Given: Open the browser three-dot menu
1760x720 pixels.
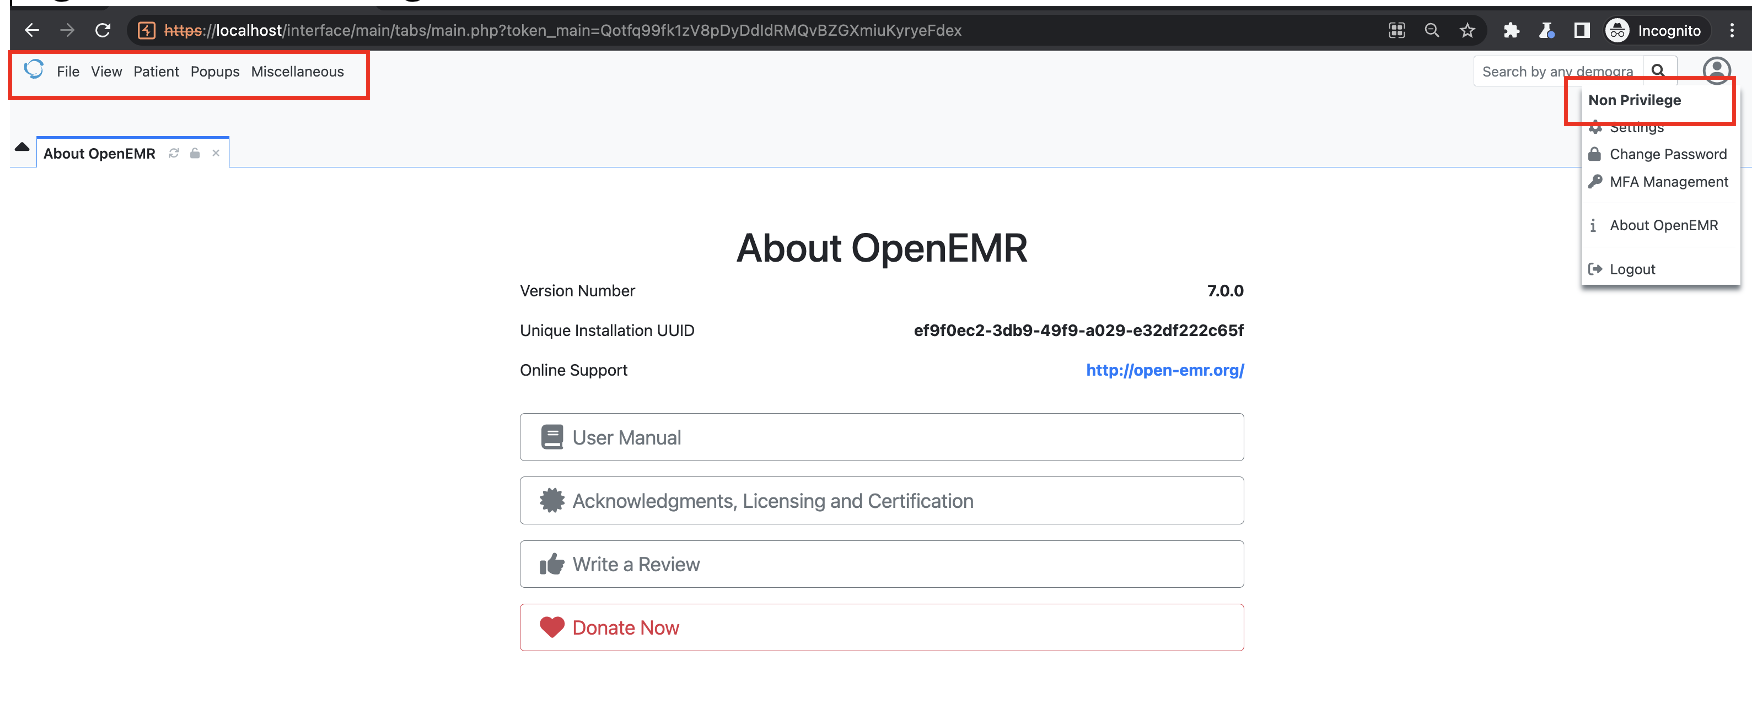Looking at the screenshot, I should (1732, 30).
